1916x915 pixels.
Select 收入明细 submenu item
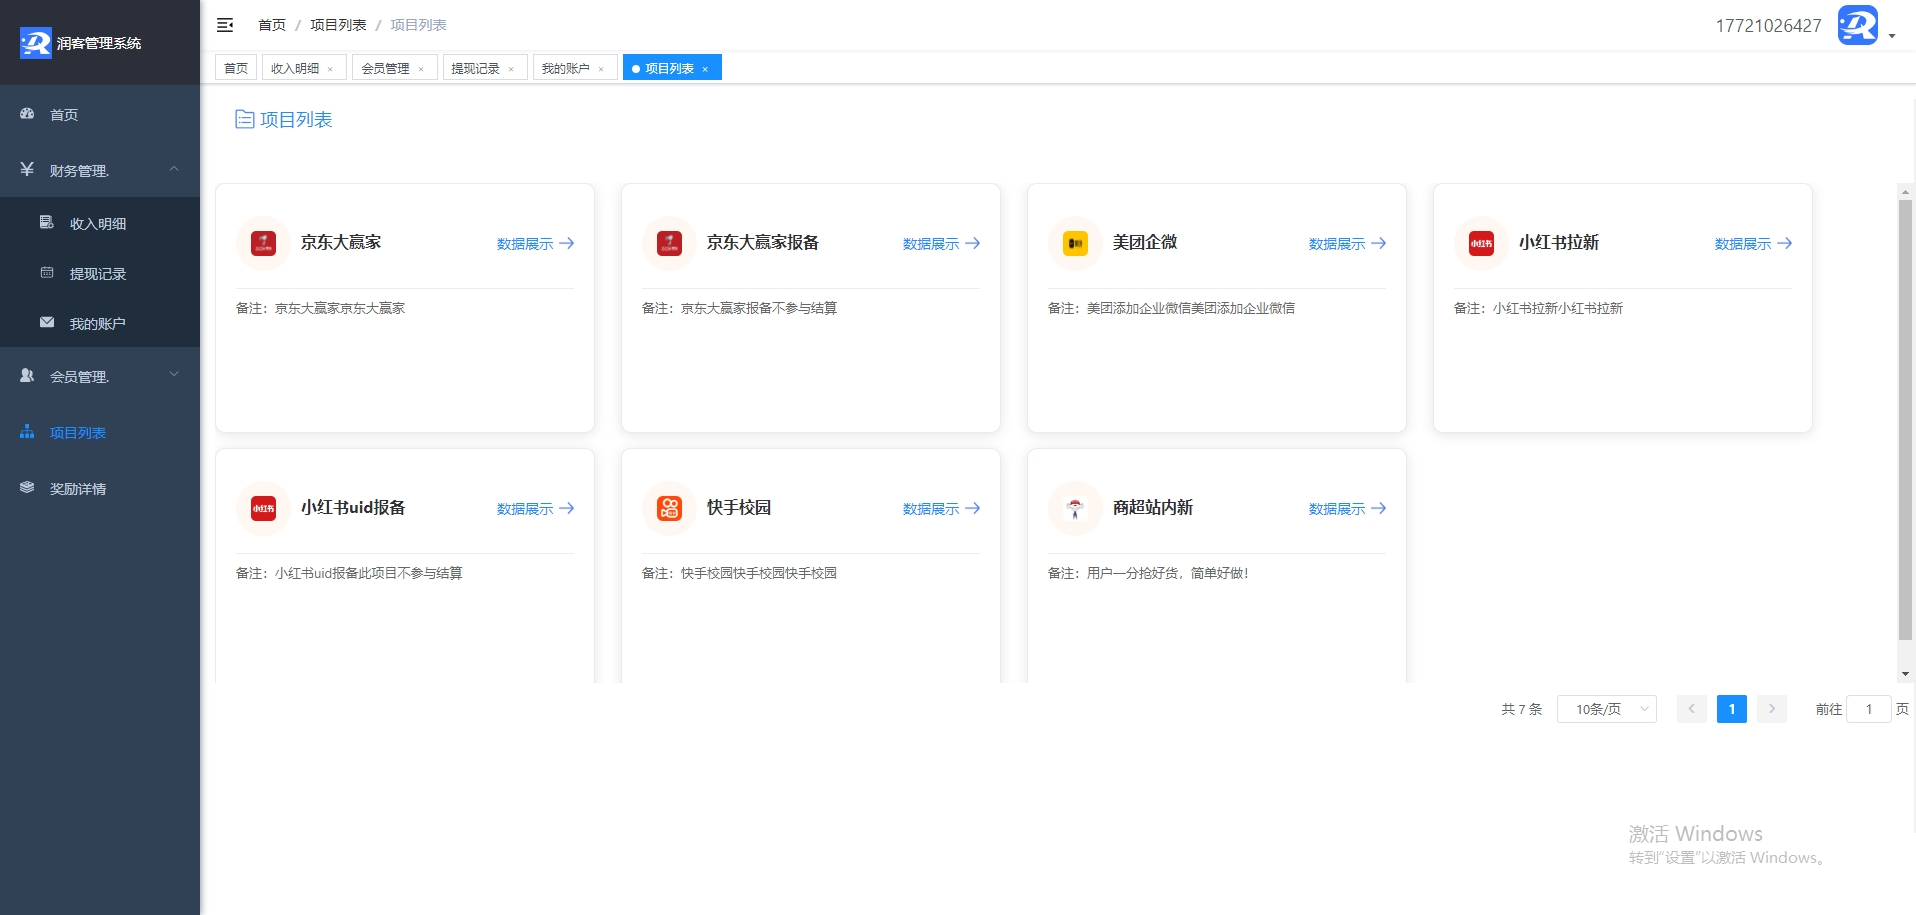[100, 223]
